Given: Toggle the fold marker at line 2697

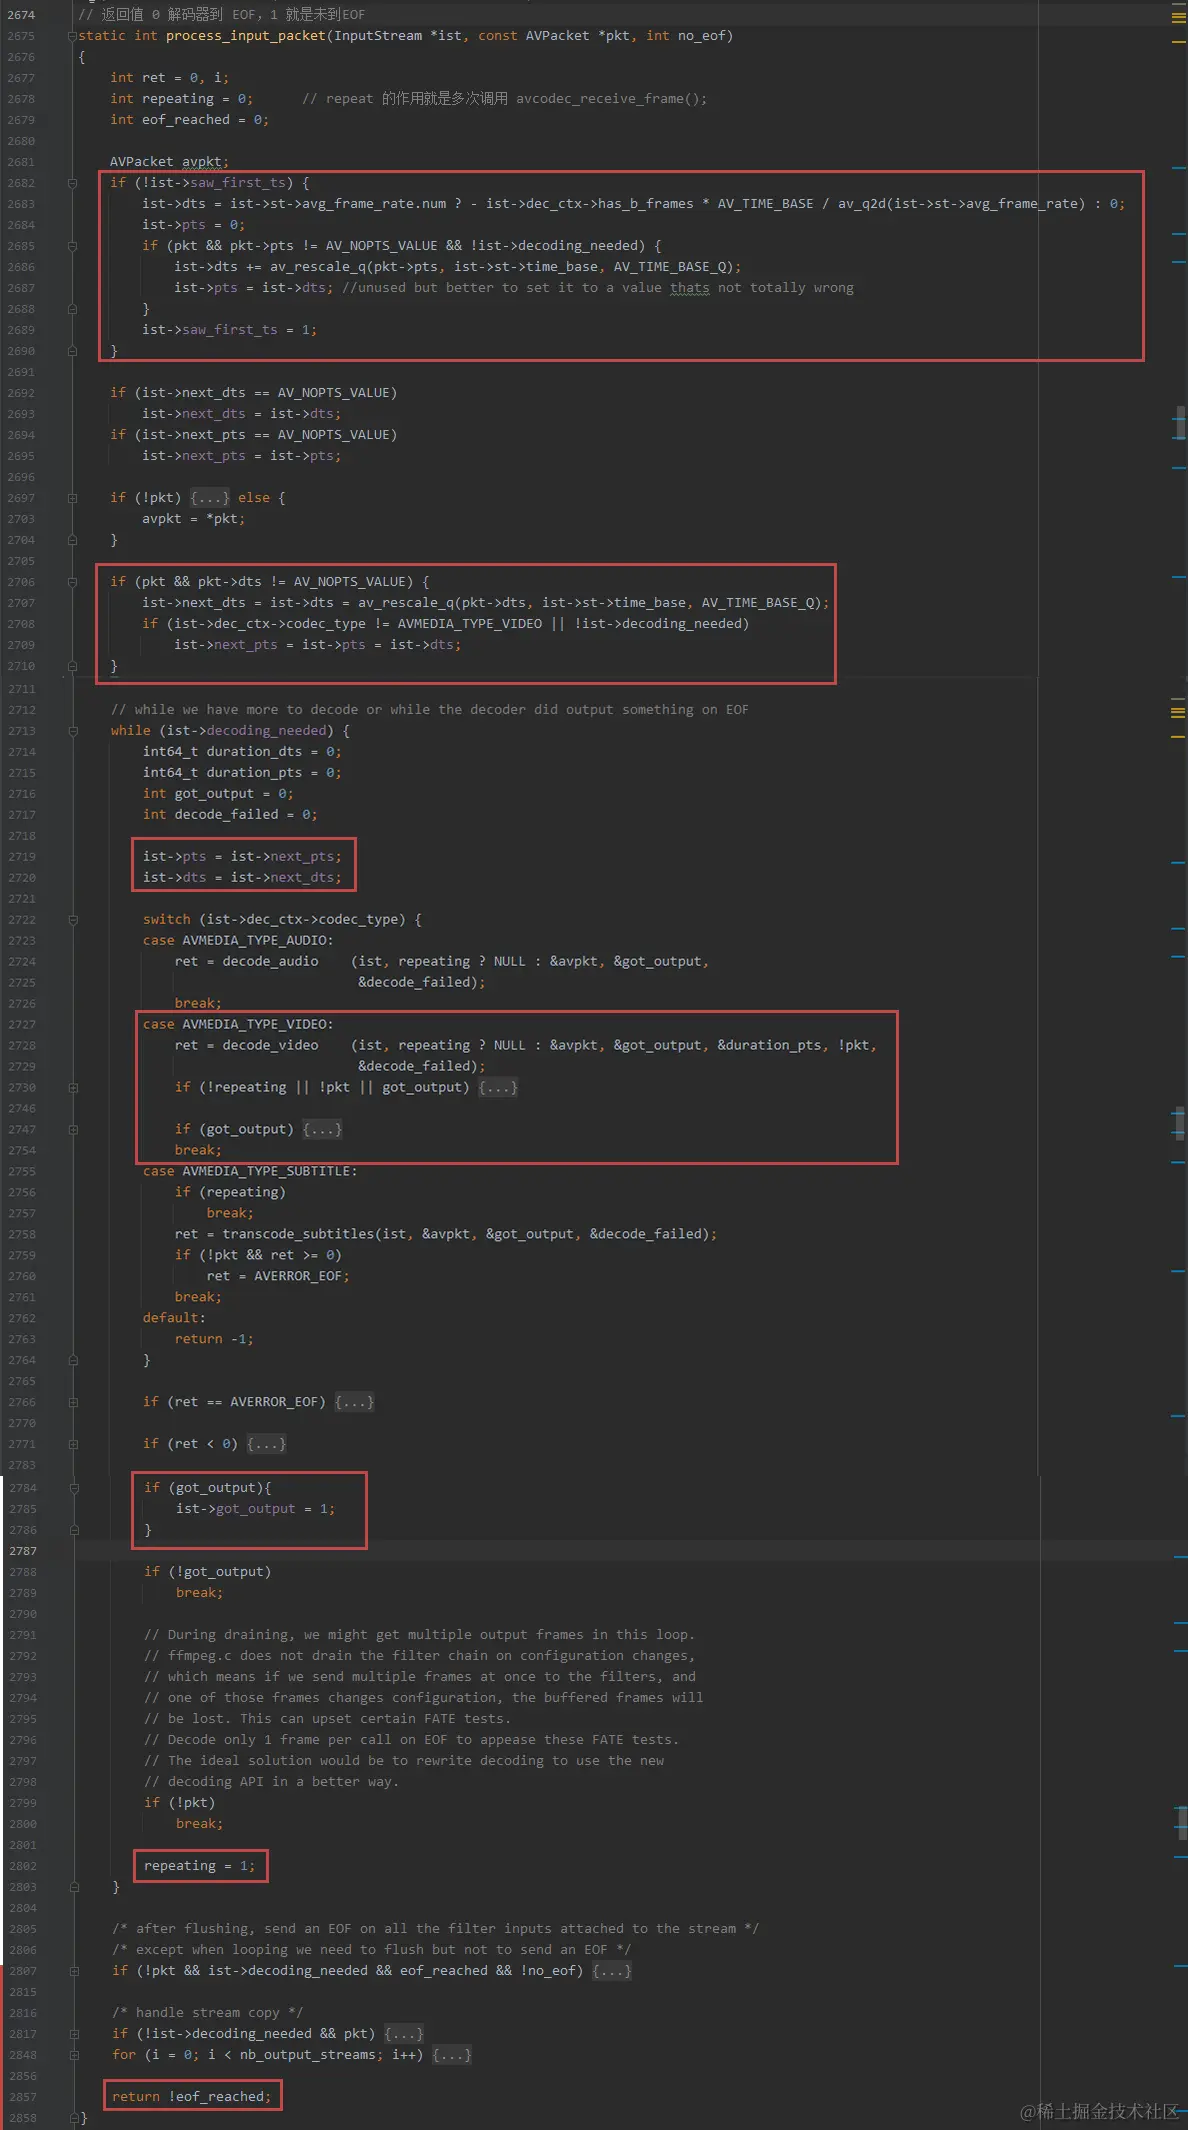Looking at the screenshot, I should tap(72, 498).
